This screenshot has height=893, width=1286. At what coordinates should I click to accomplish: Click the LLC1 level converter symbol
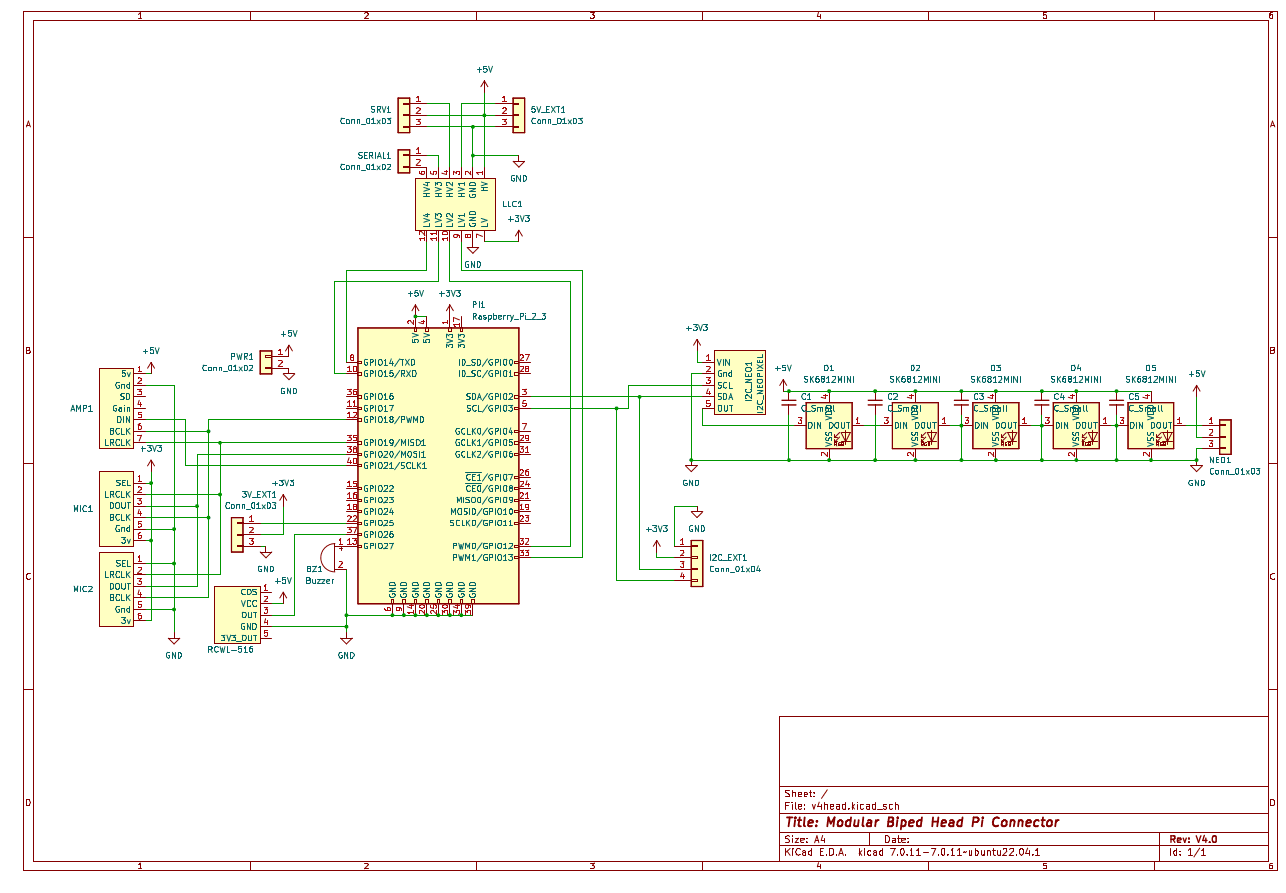tap(455, 204)
